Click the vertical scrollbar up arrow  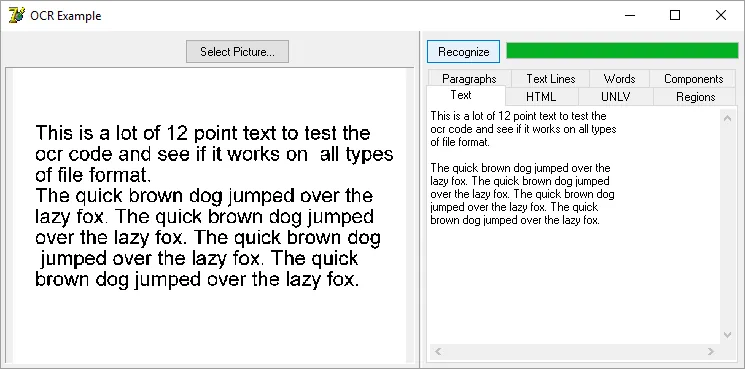(727, 118)
